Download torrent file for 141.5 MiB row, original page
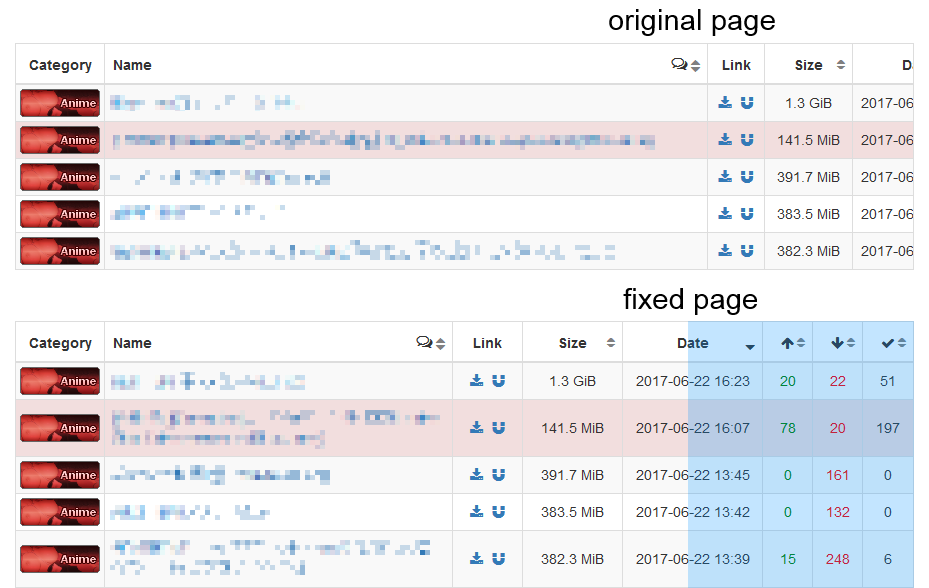 point(725,139)
